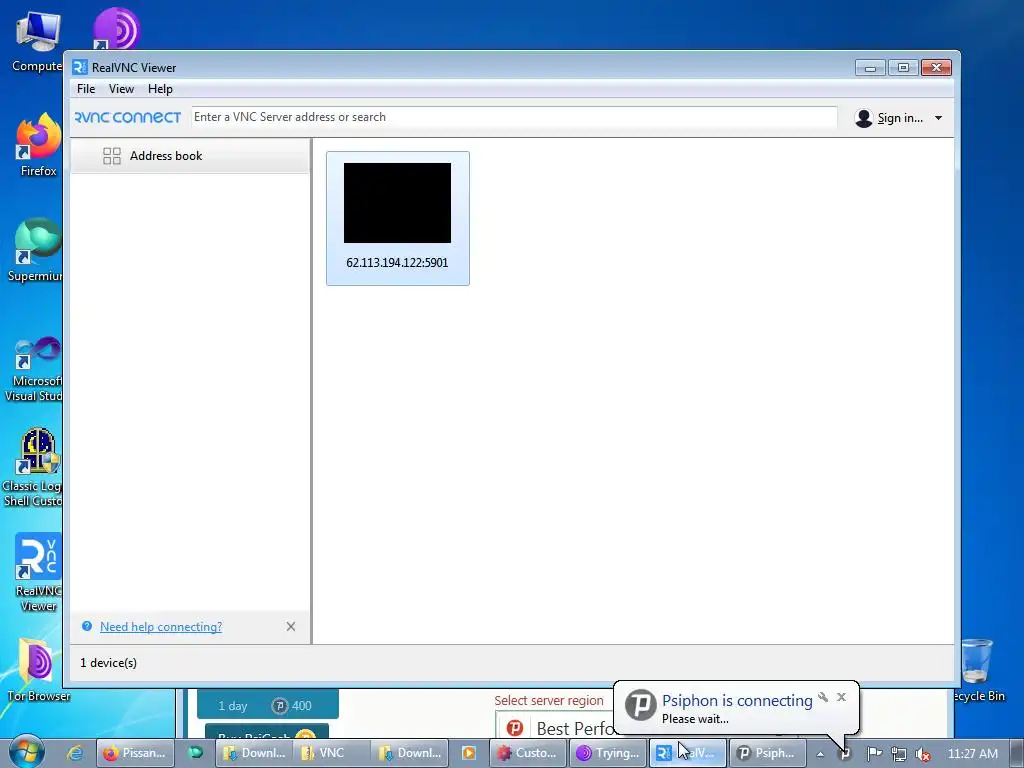Click the VNC Server address search field
Image resolution: width=1024 pixels, height=768 pixels.
click(x=514, y=118)
